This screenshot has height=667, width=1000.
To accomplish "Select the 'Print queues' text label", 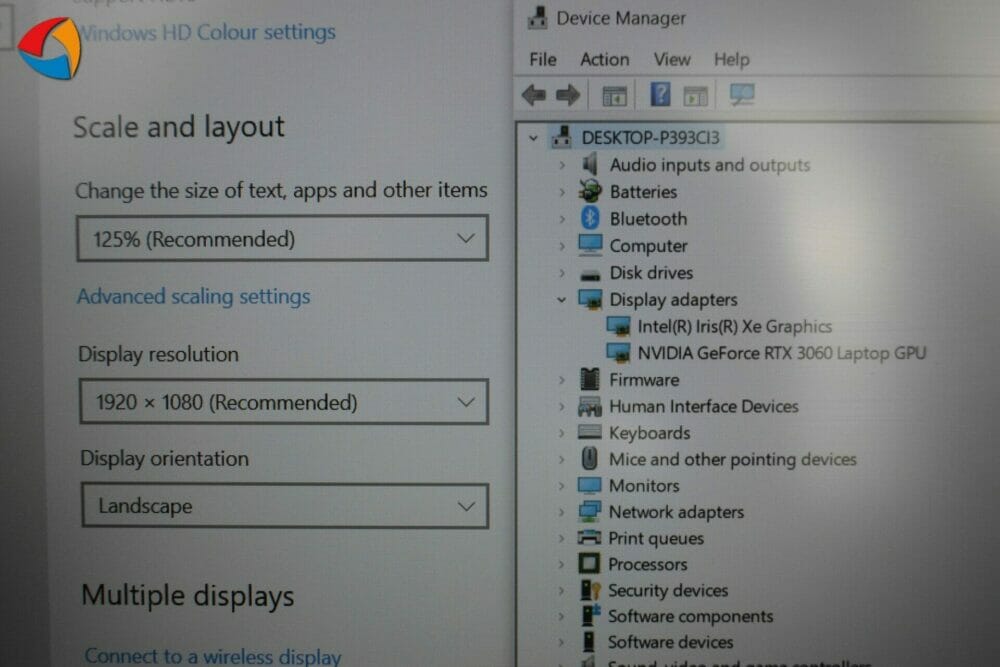I will click(x=656, y=539).
